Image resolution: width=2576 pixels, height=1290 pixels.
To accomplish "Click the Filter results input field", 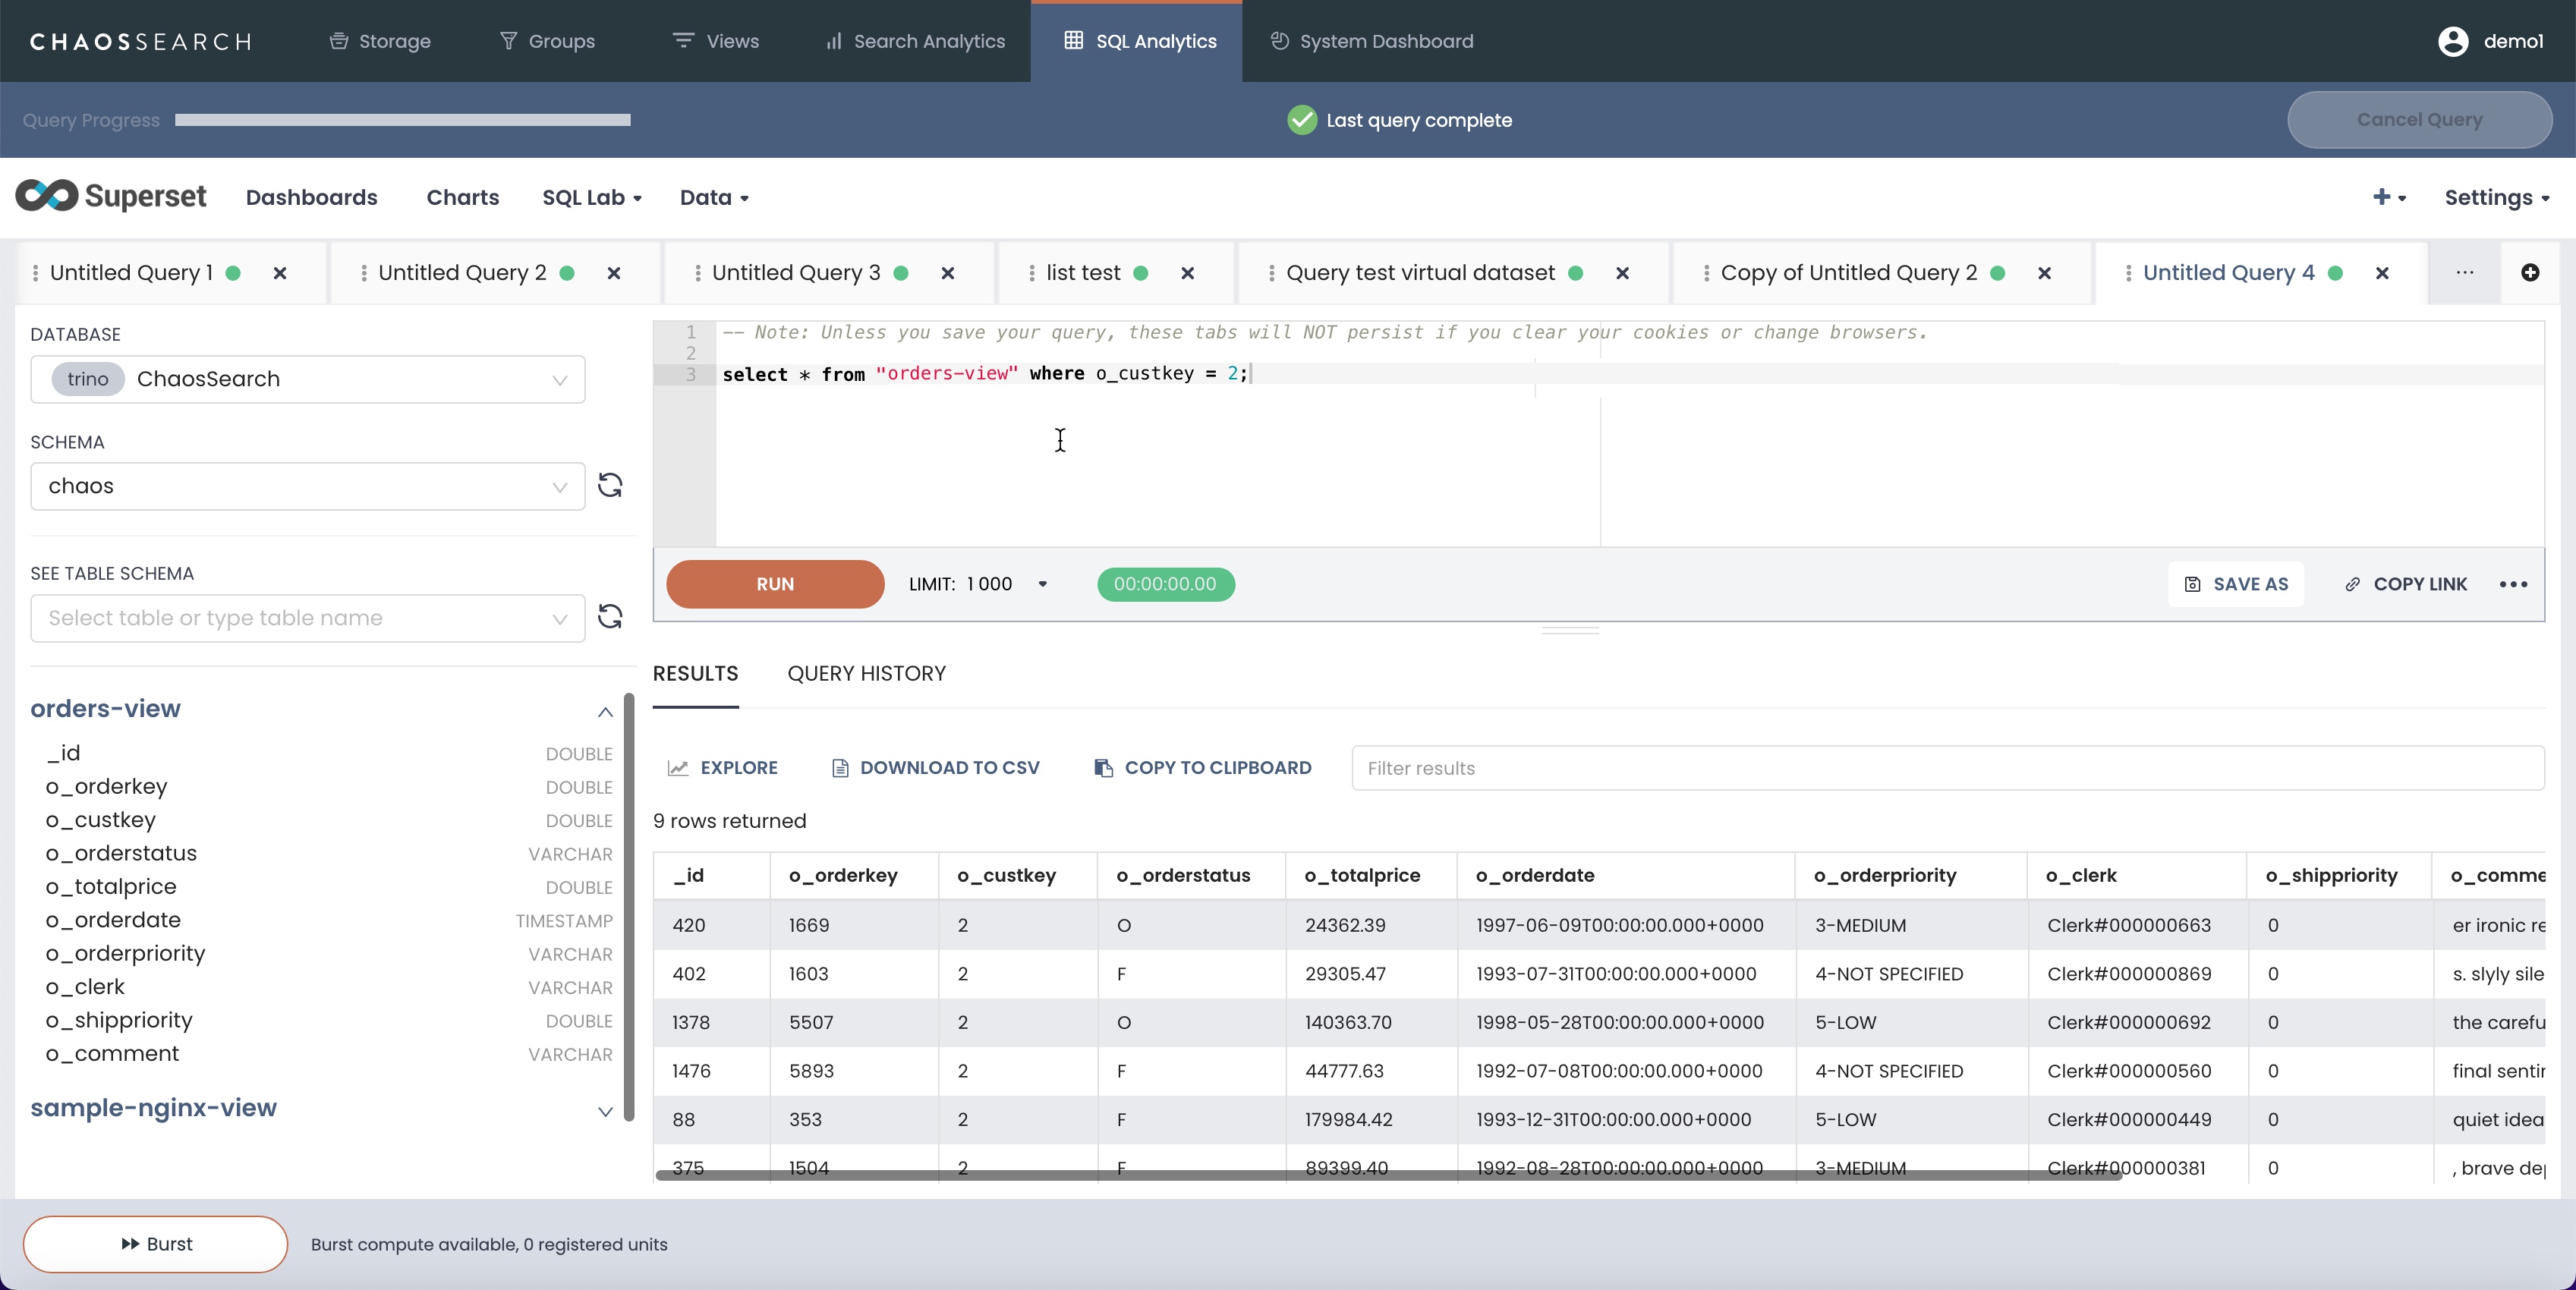I will 1947,768.
